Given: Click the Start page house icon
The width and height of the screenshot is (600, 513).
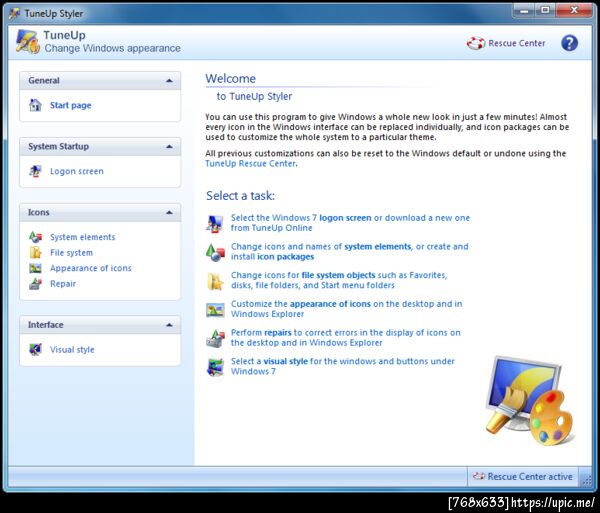Looking at the screenshot, I should pyautogui.click(x=35, y=105).
